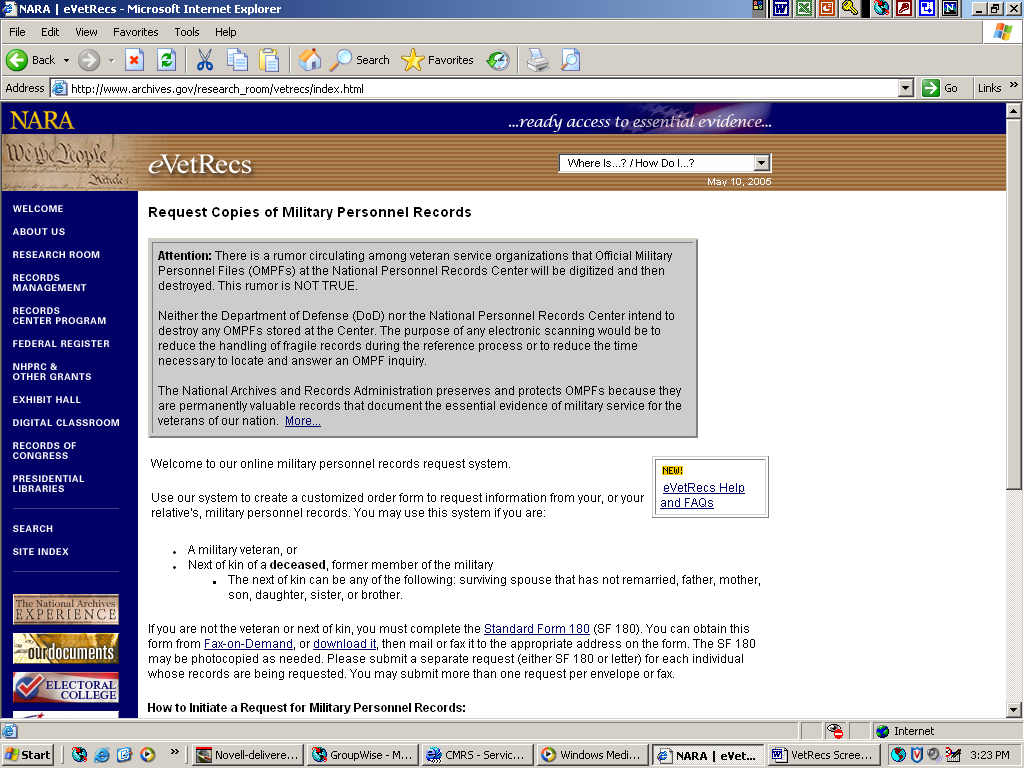Open the History clock icon
This screenshot has height=768, width=1024.
498,60
